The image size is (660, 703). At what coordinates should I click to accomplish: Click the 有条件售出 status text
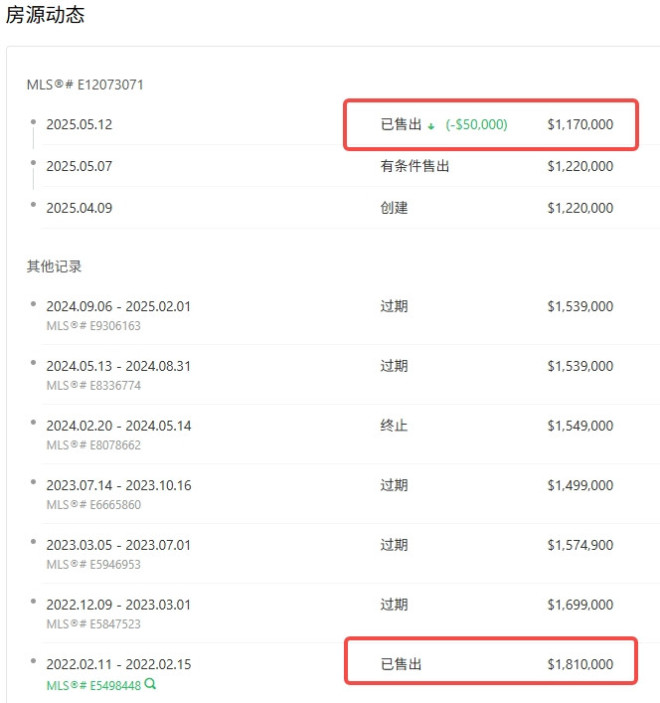414,166
